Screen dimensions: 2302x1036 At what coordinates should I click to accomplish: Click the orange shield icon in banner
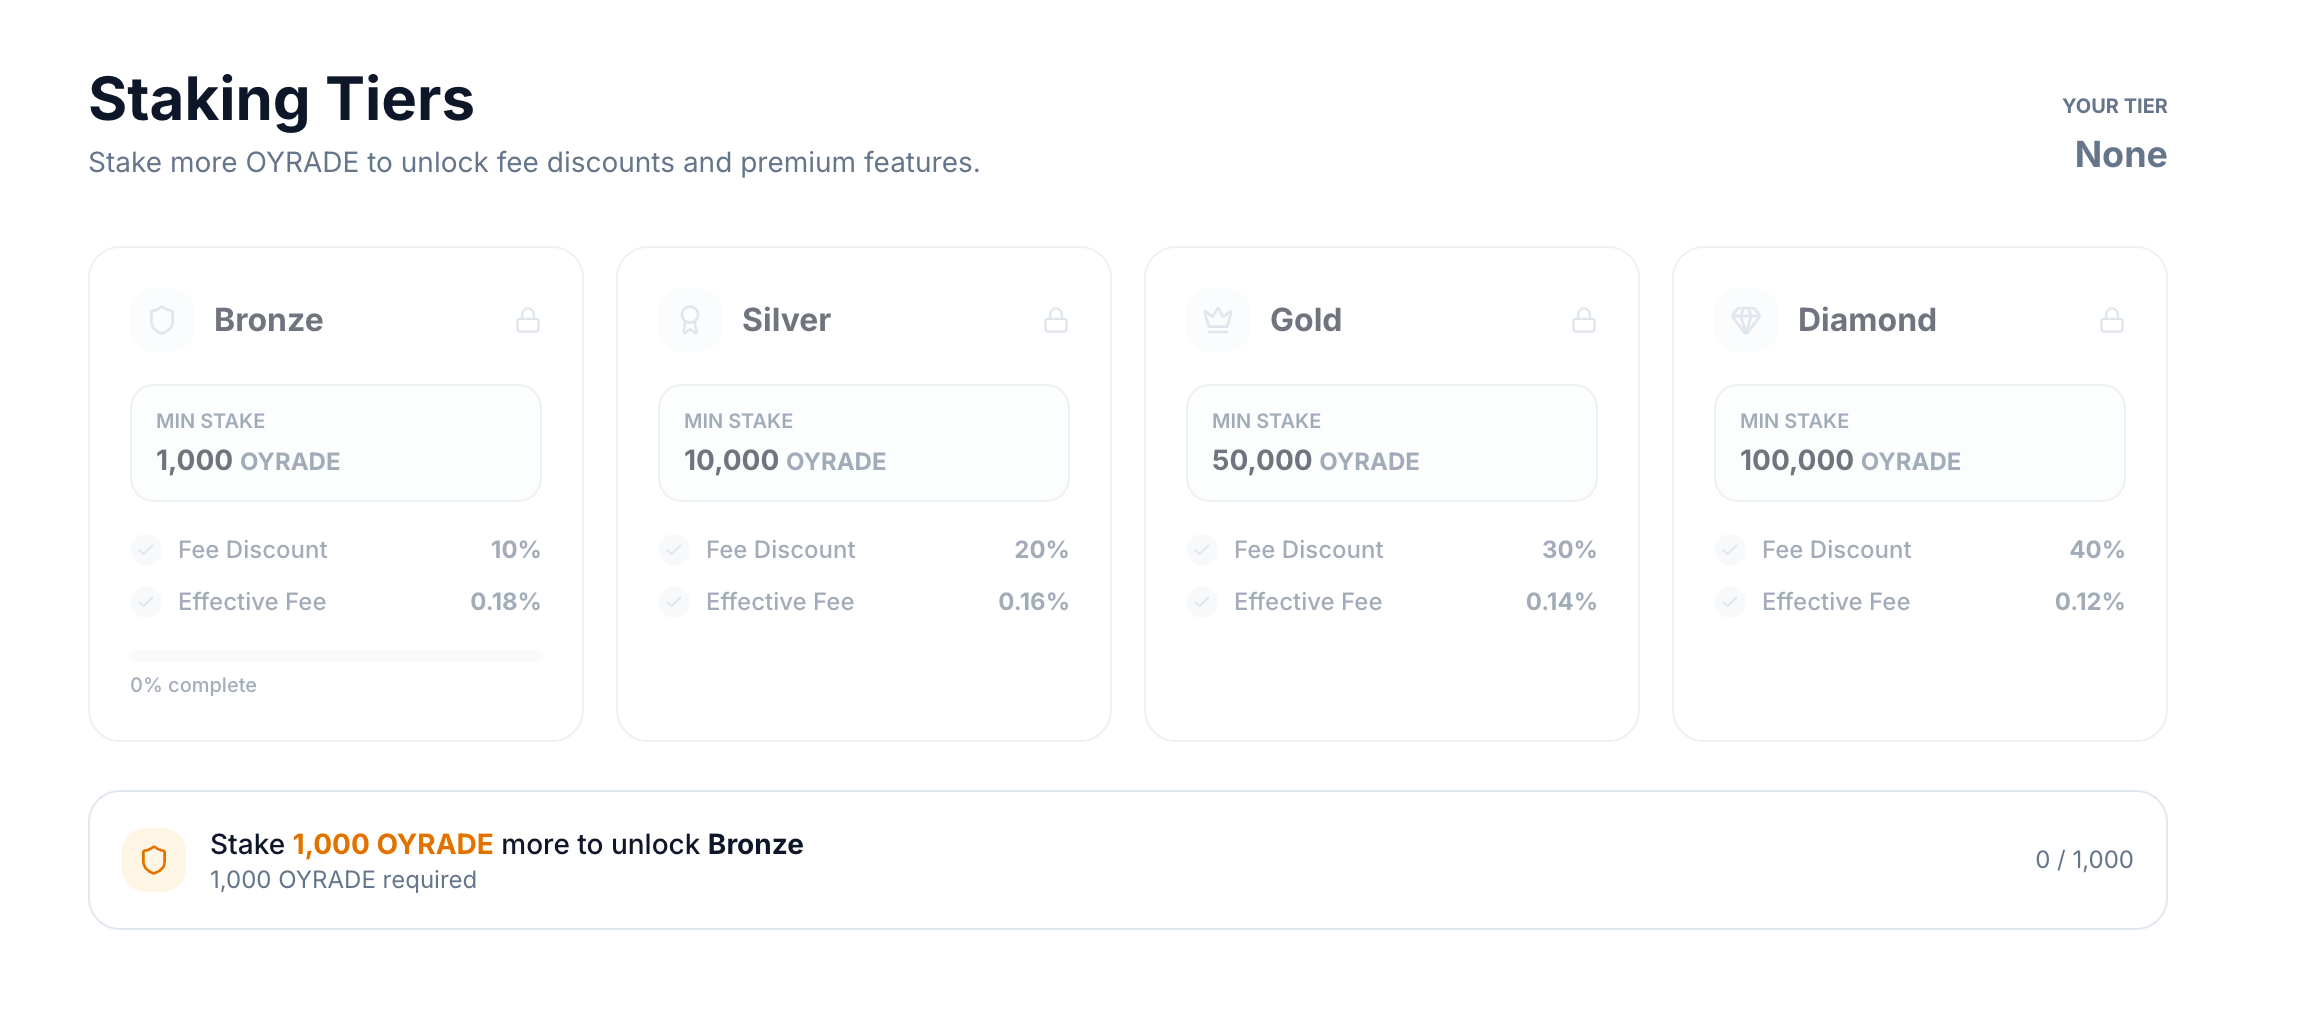tap(154, 860)
